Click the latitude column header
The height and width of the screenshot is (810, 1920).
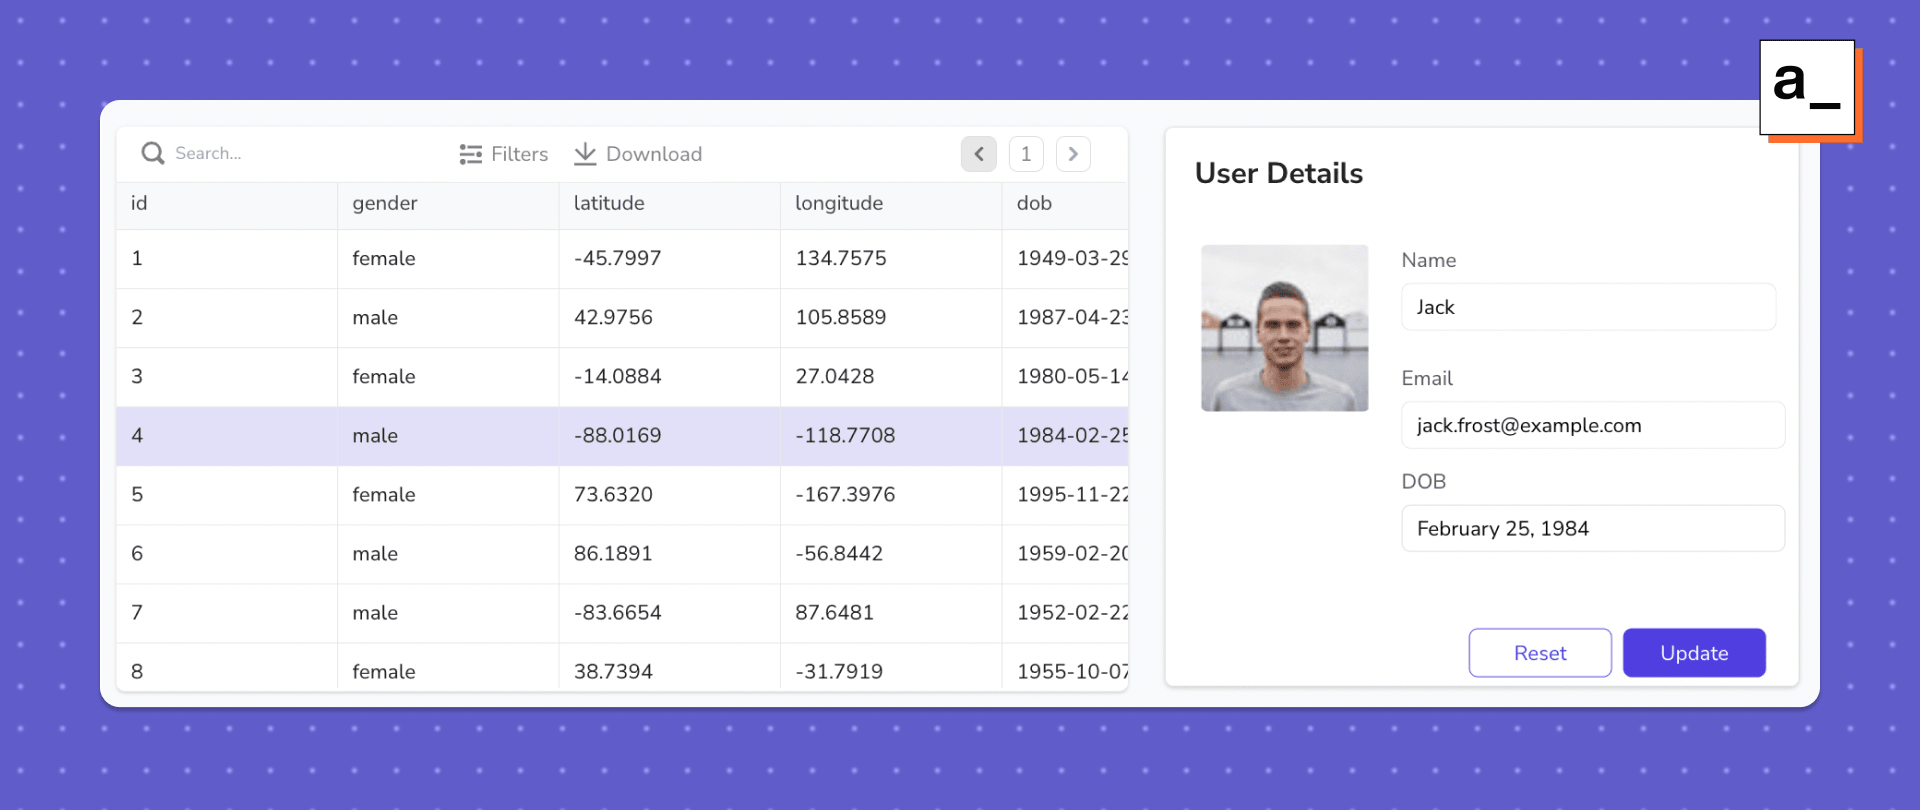click(609, 203)
